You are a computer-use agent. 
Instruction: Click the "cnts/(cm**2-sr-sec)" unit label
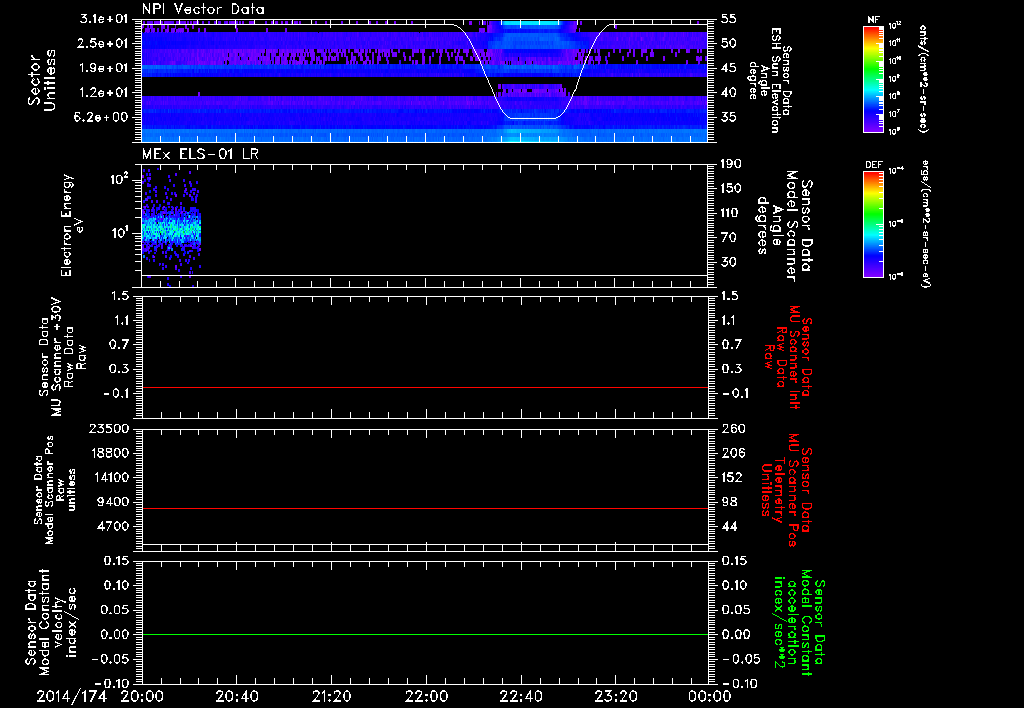click(923, 78)
